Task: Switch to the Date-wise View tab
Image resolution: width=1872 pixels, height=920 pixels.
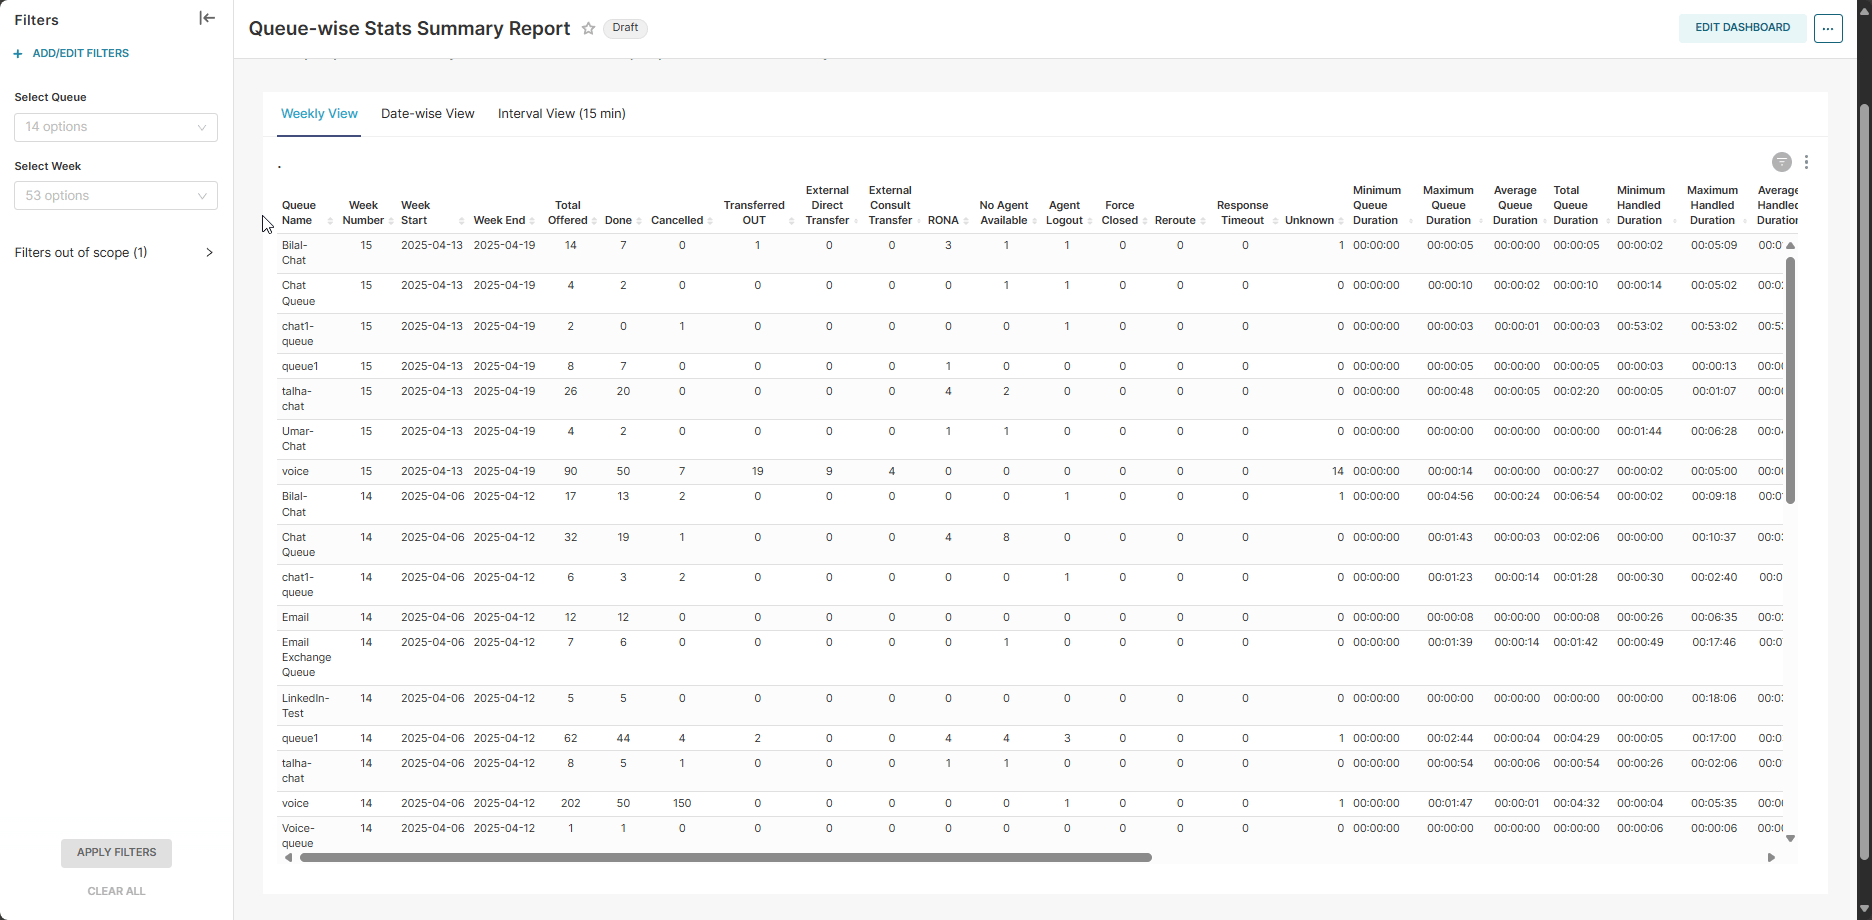Action: pyautogui.click(x=427, y=114)
